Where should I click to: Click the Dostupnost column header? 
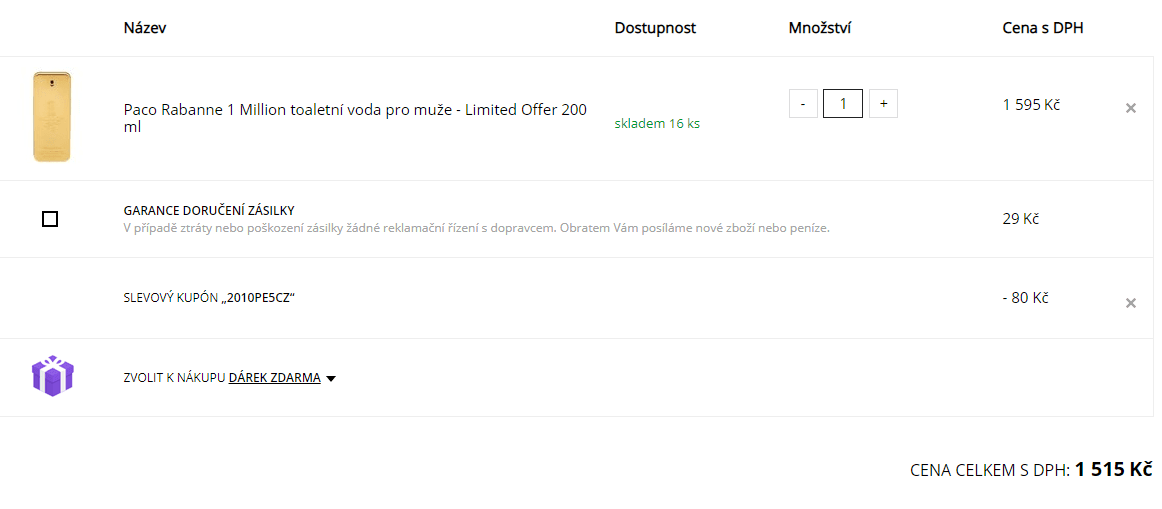pos(655,28)
